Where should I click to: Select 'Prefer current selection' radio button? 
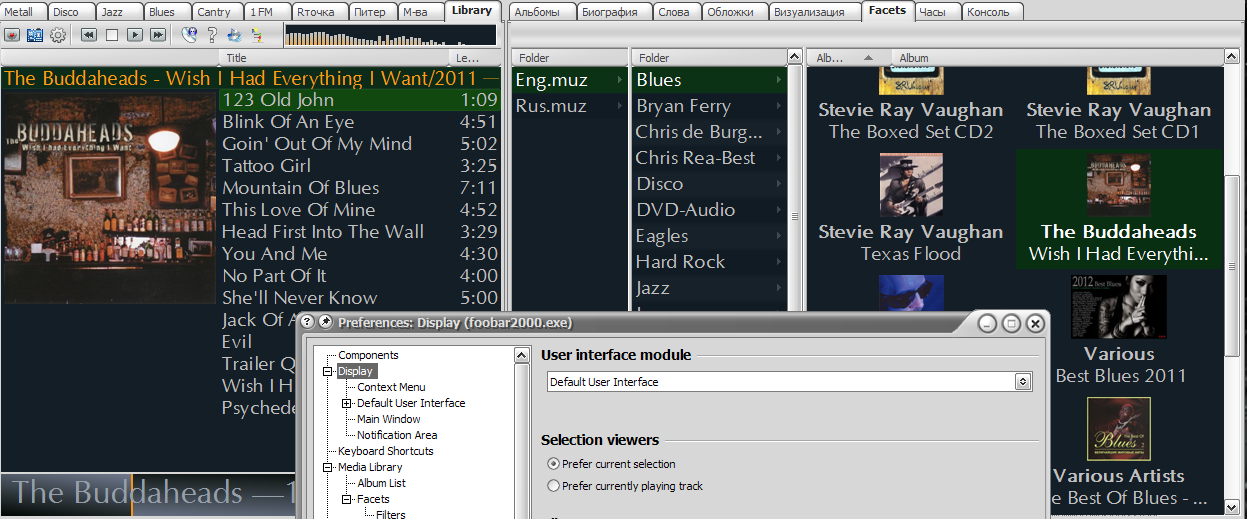[554, 464]
